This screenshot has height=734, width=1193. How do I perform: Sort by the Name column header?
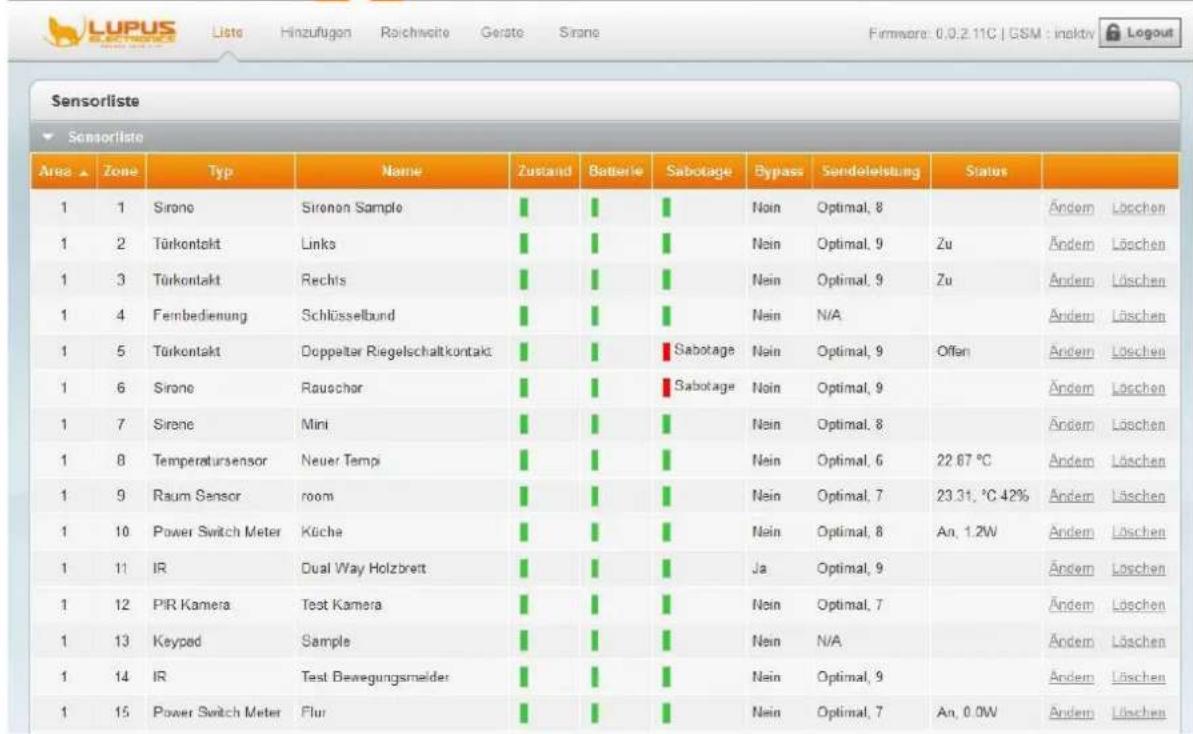coord(402,171)
